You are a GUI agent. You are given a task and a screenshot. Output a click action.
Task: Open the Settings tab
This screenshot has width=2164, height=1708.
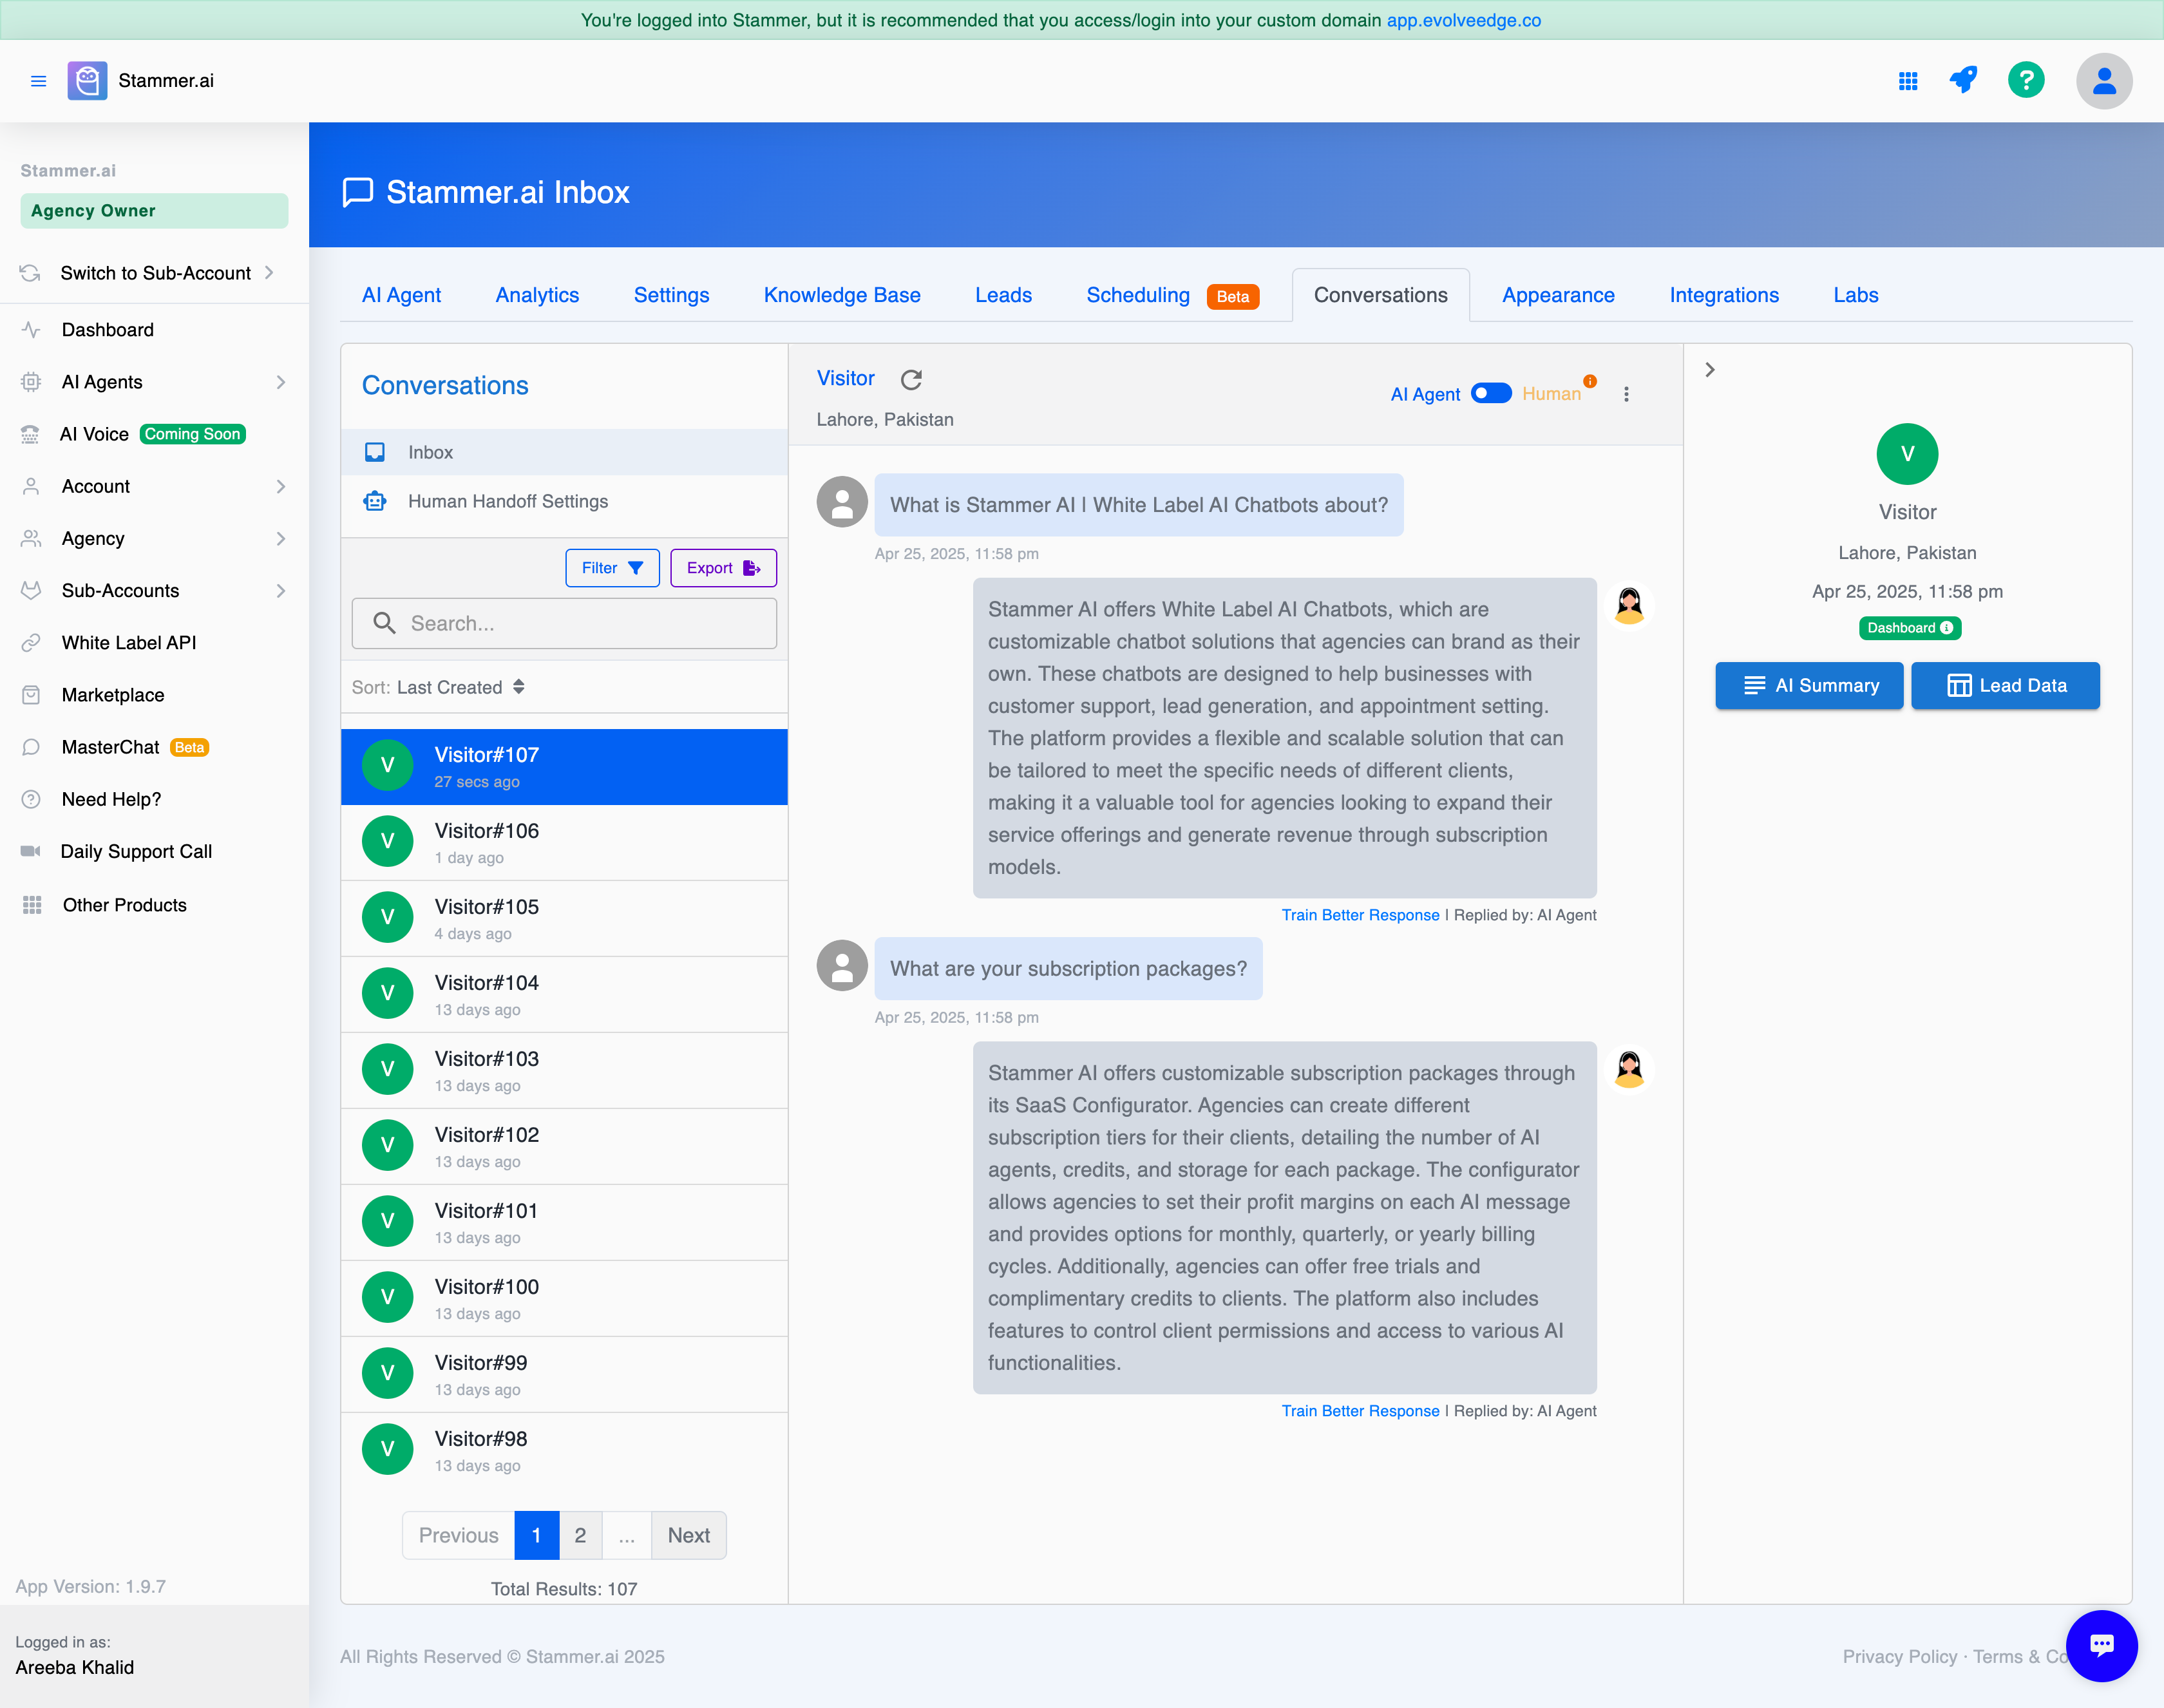[x=671, y=295]
